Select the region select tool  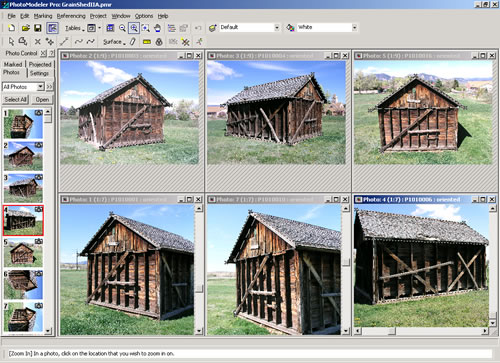click(x=23, y=42)
